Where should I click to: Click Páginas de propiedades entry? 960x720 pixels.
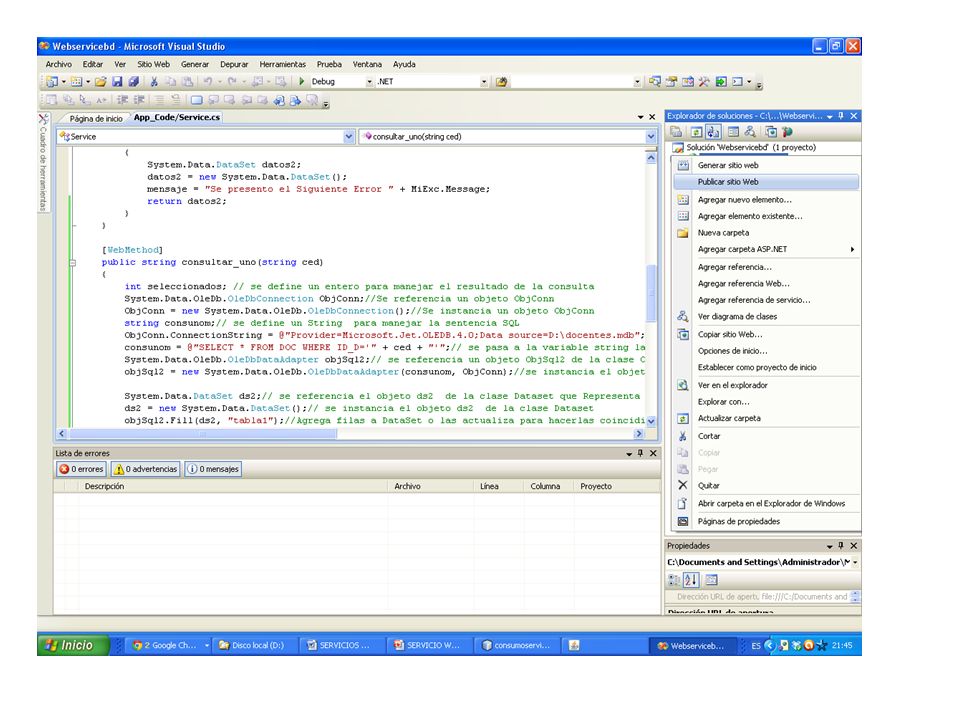[766, 522]
